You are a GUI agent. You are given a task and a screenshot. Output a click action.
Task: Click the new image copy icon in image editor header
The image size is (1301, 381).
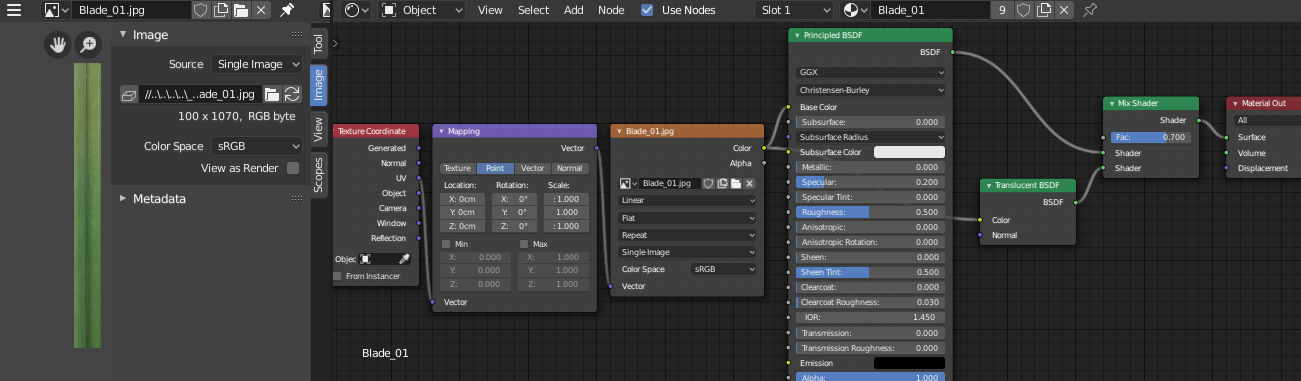click(221, 10)
